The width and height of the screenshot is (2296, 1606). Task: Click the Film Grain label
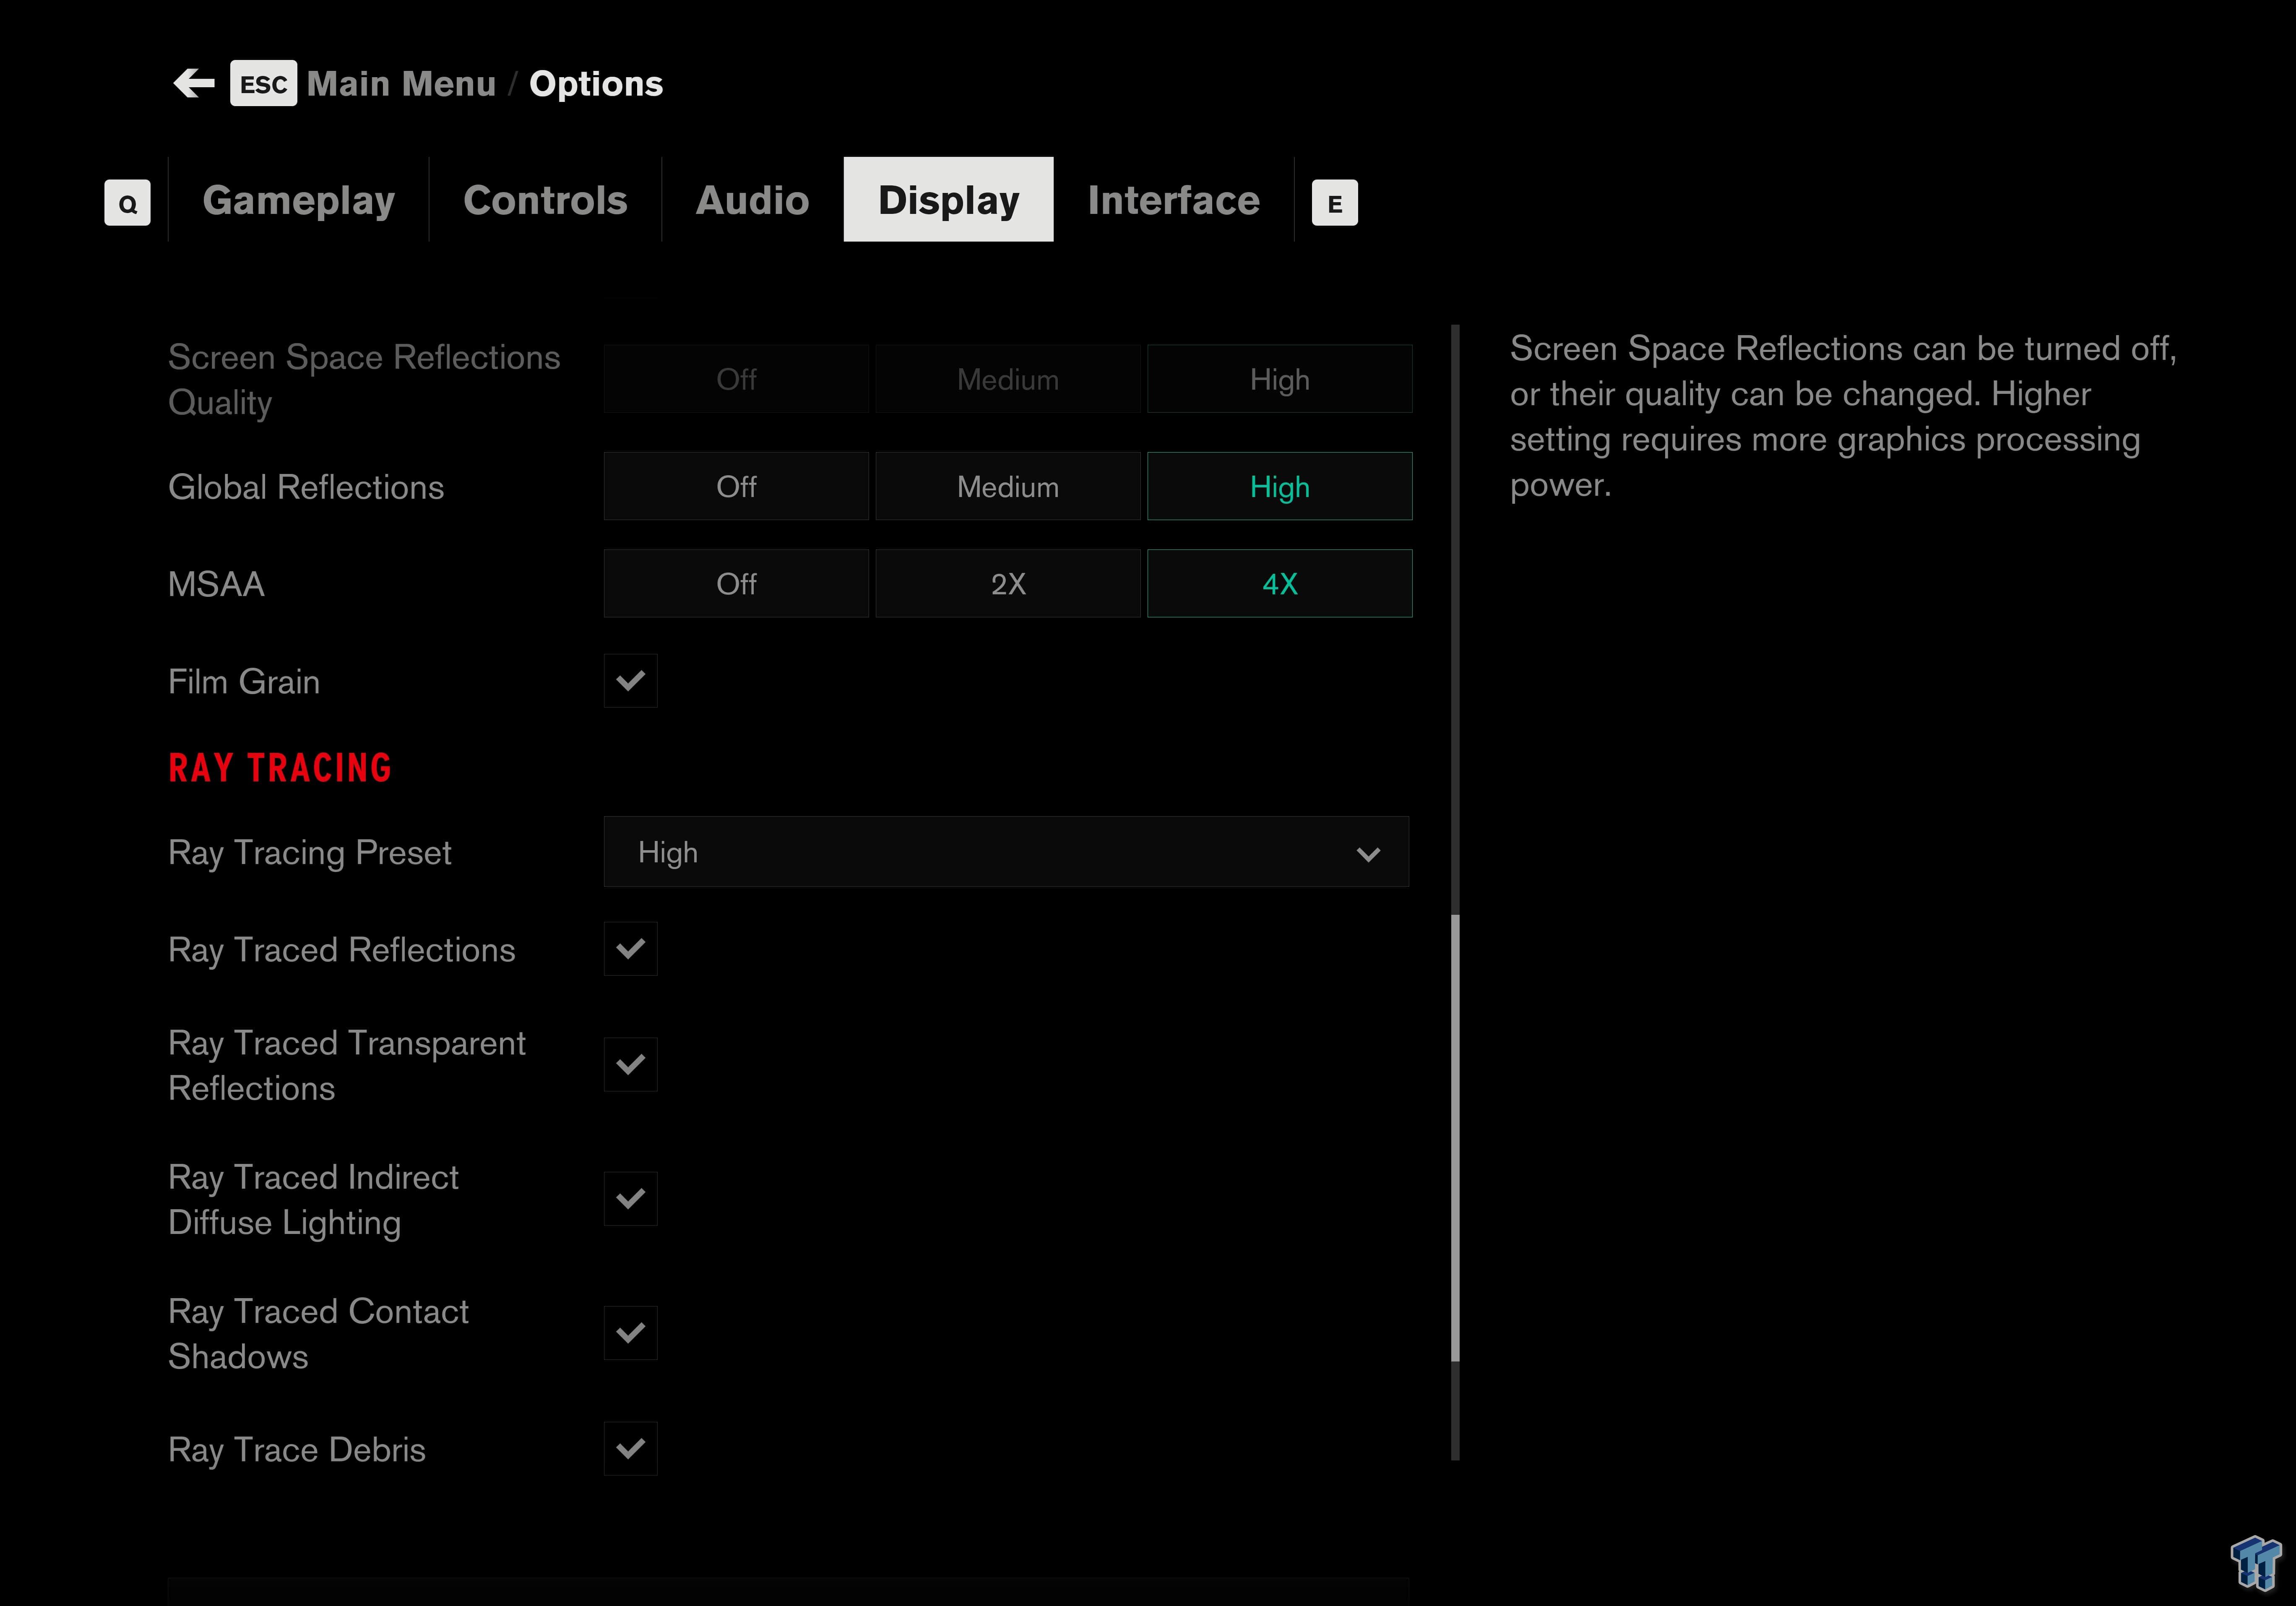244,682
